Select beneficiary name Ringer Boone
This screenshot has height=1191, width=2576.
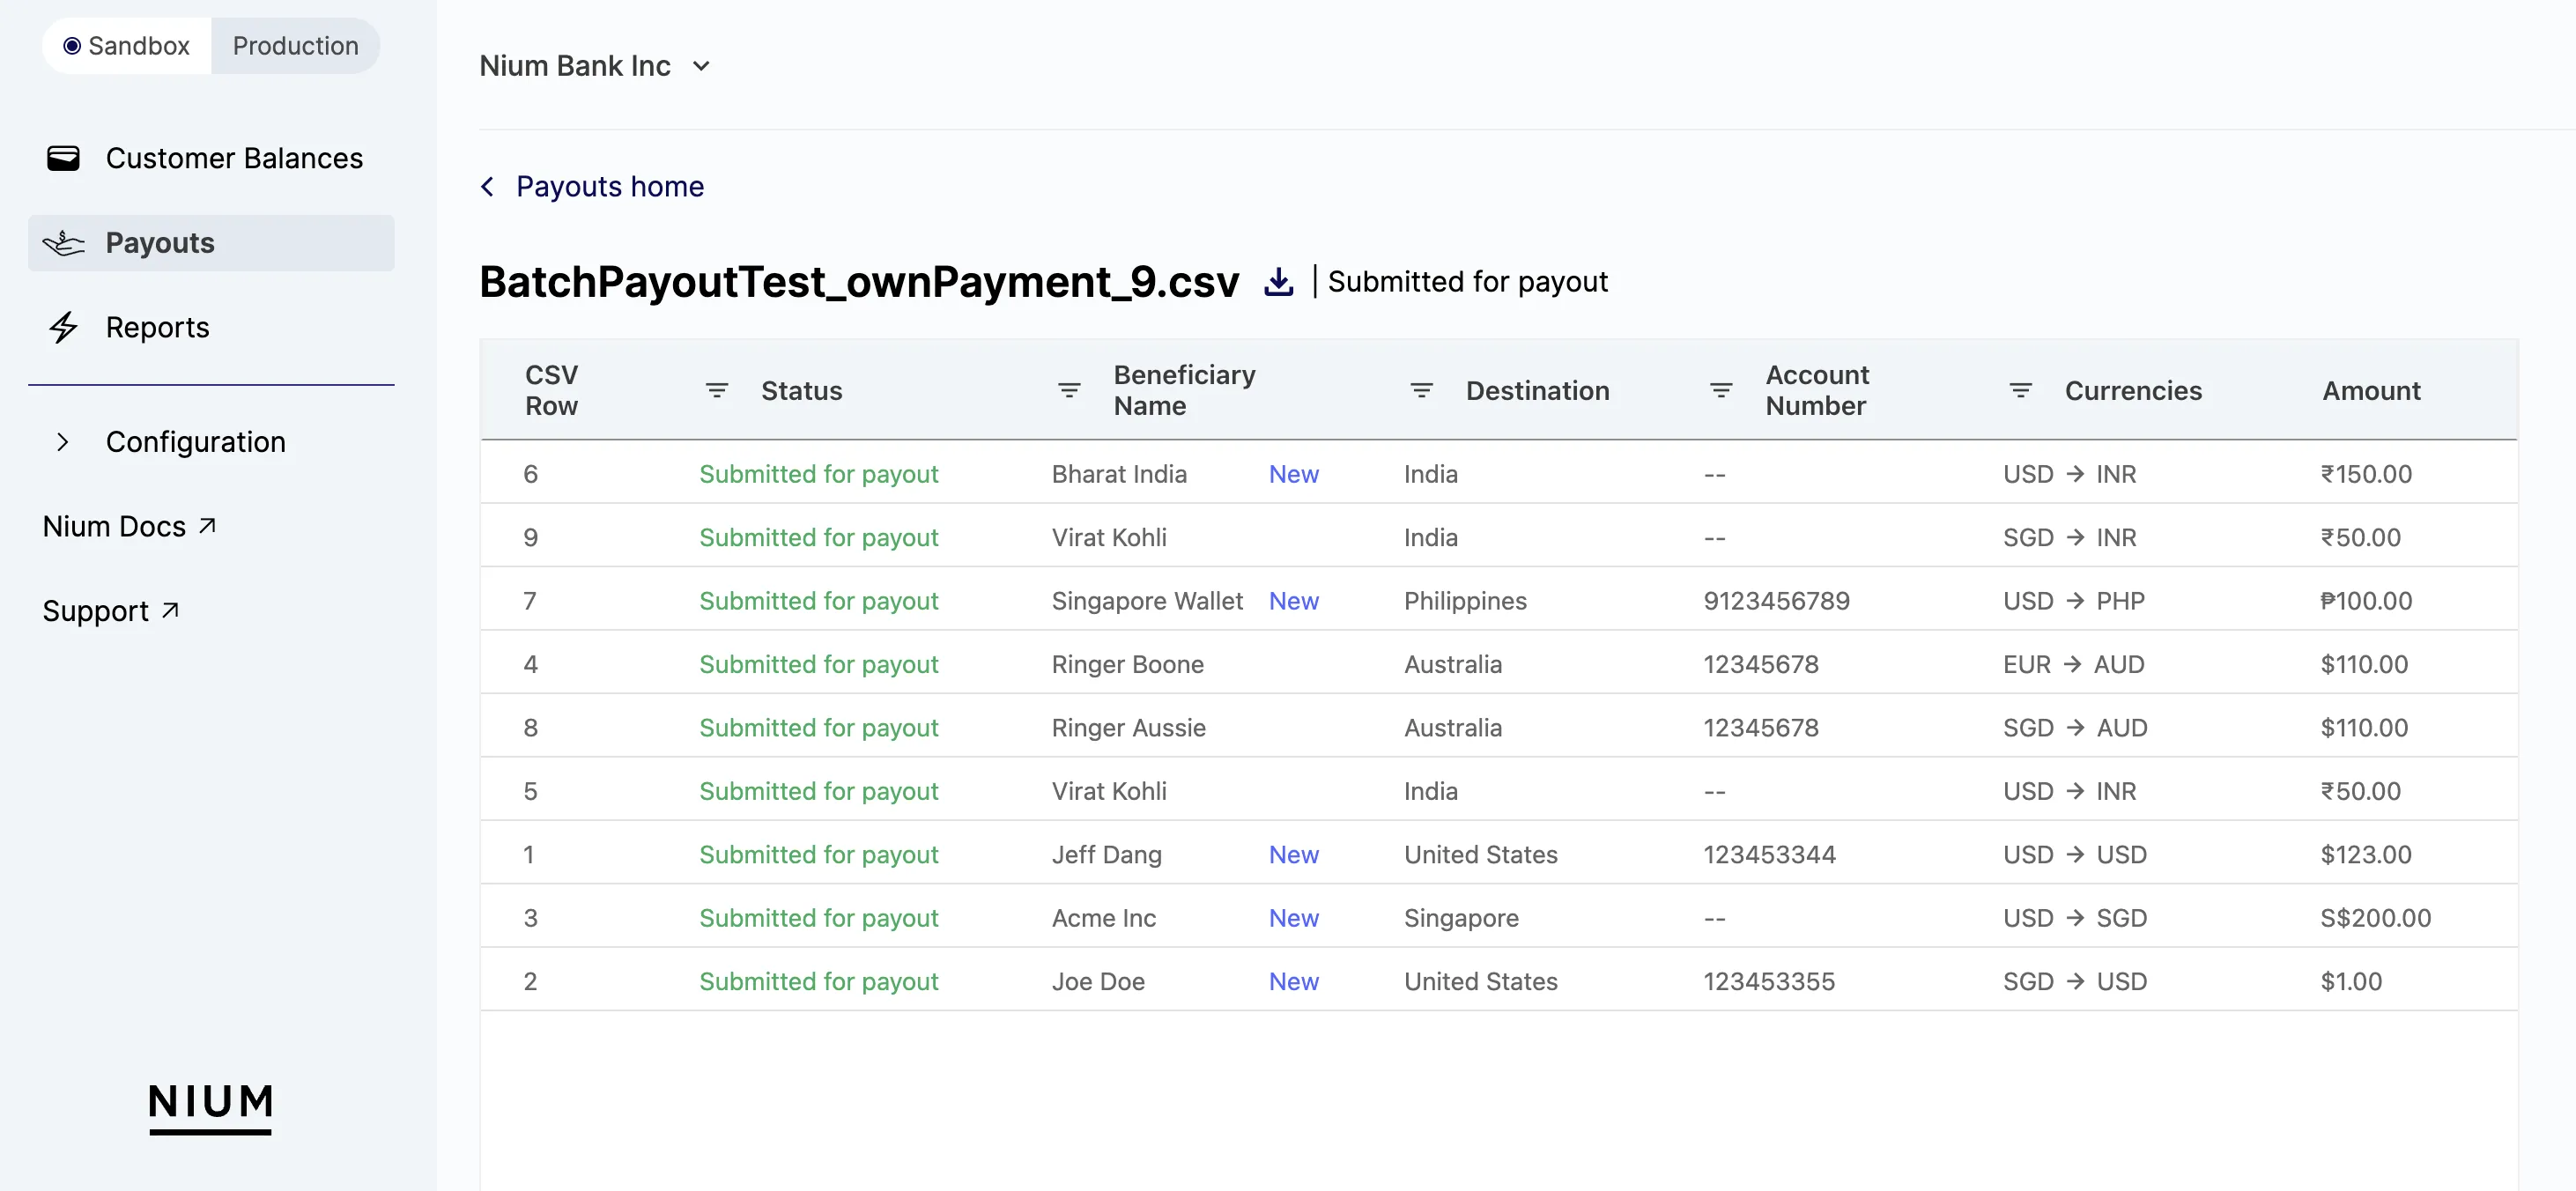pyautogui.click(x=1127, y=665)
